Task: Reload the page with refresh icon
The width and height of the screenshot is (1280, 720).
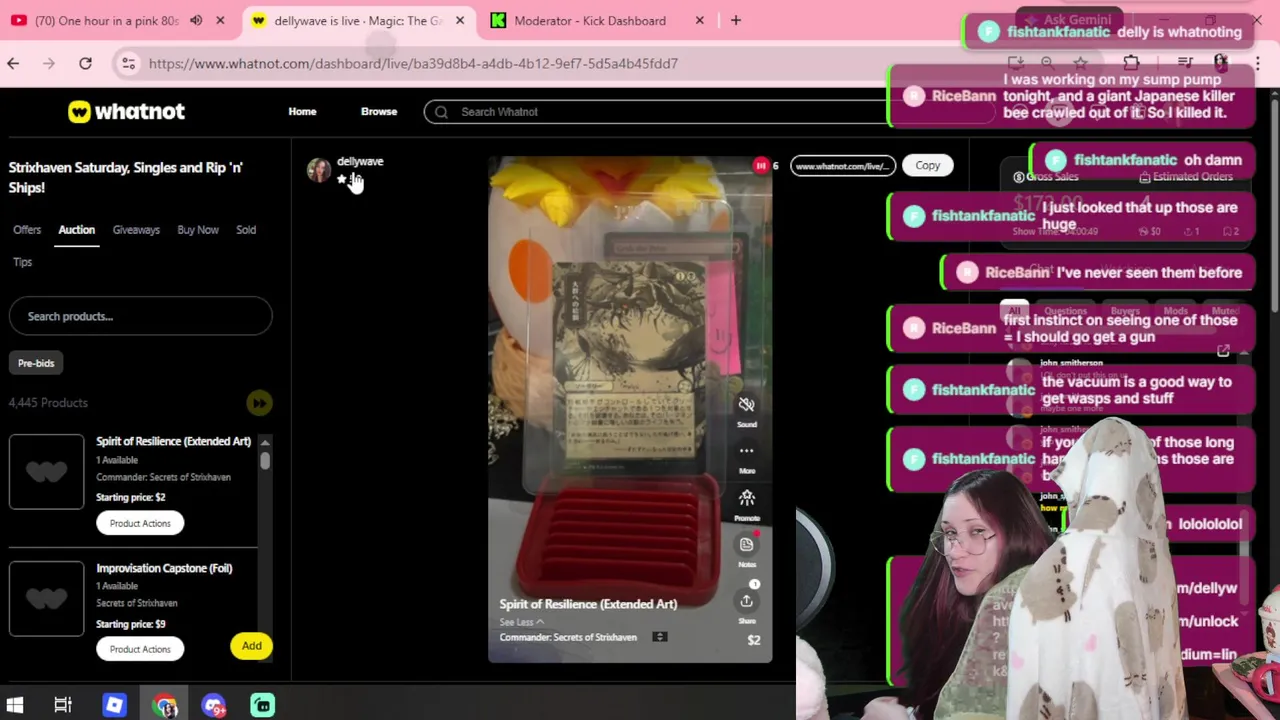Action: 85,63
